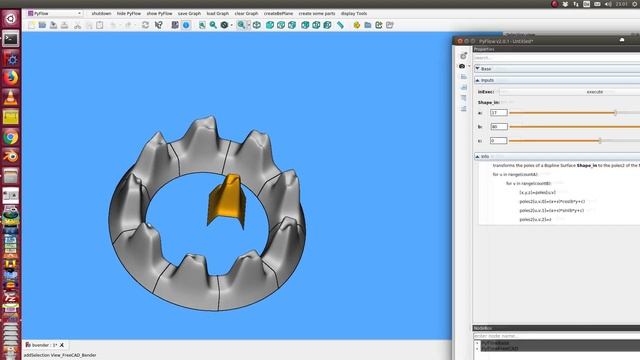The height and width of the screenshot is (360, 640).
Task: Click the slider handle for parameter c
Action: click(600, 140)
